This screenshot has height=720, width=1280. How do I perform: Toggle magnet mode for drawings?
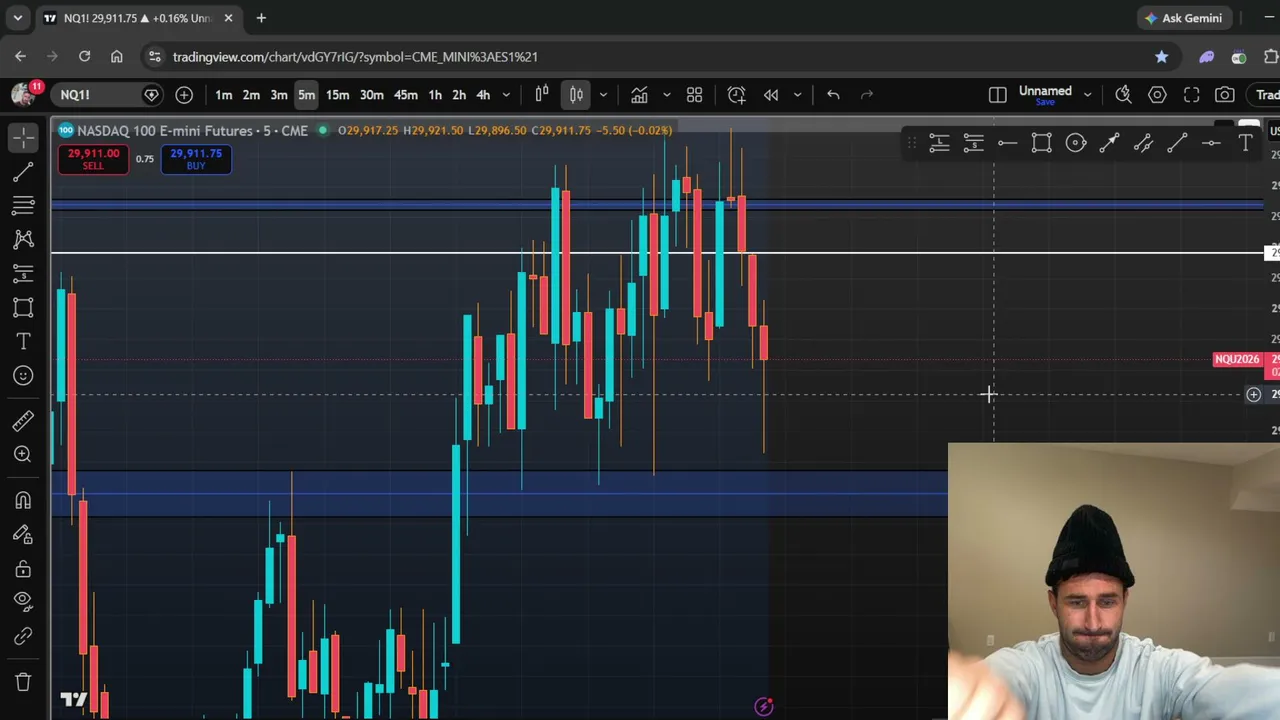coord(23,500)
